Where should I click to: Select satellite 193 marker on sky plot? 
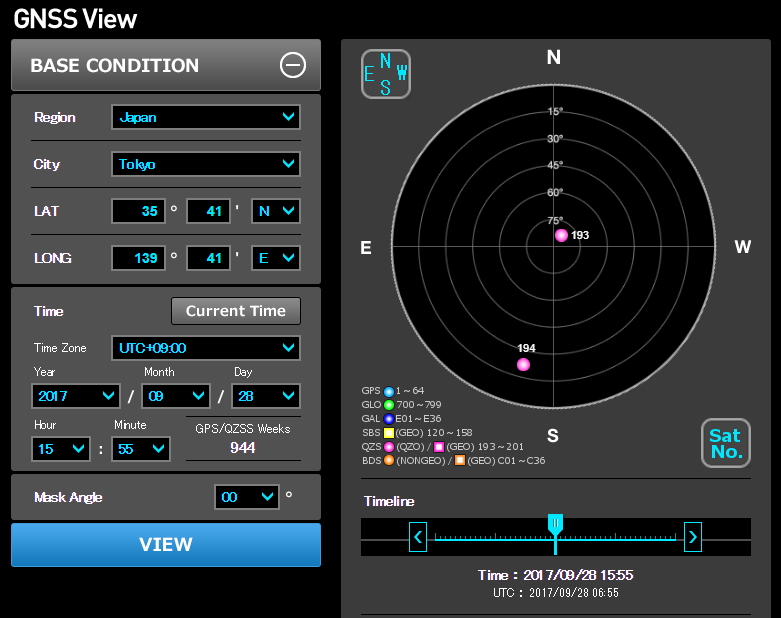pyautogui.click(x=561, y=235)
